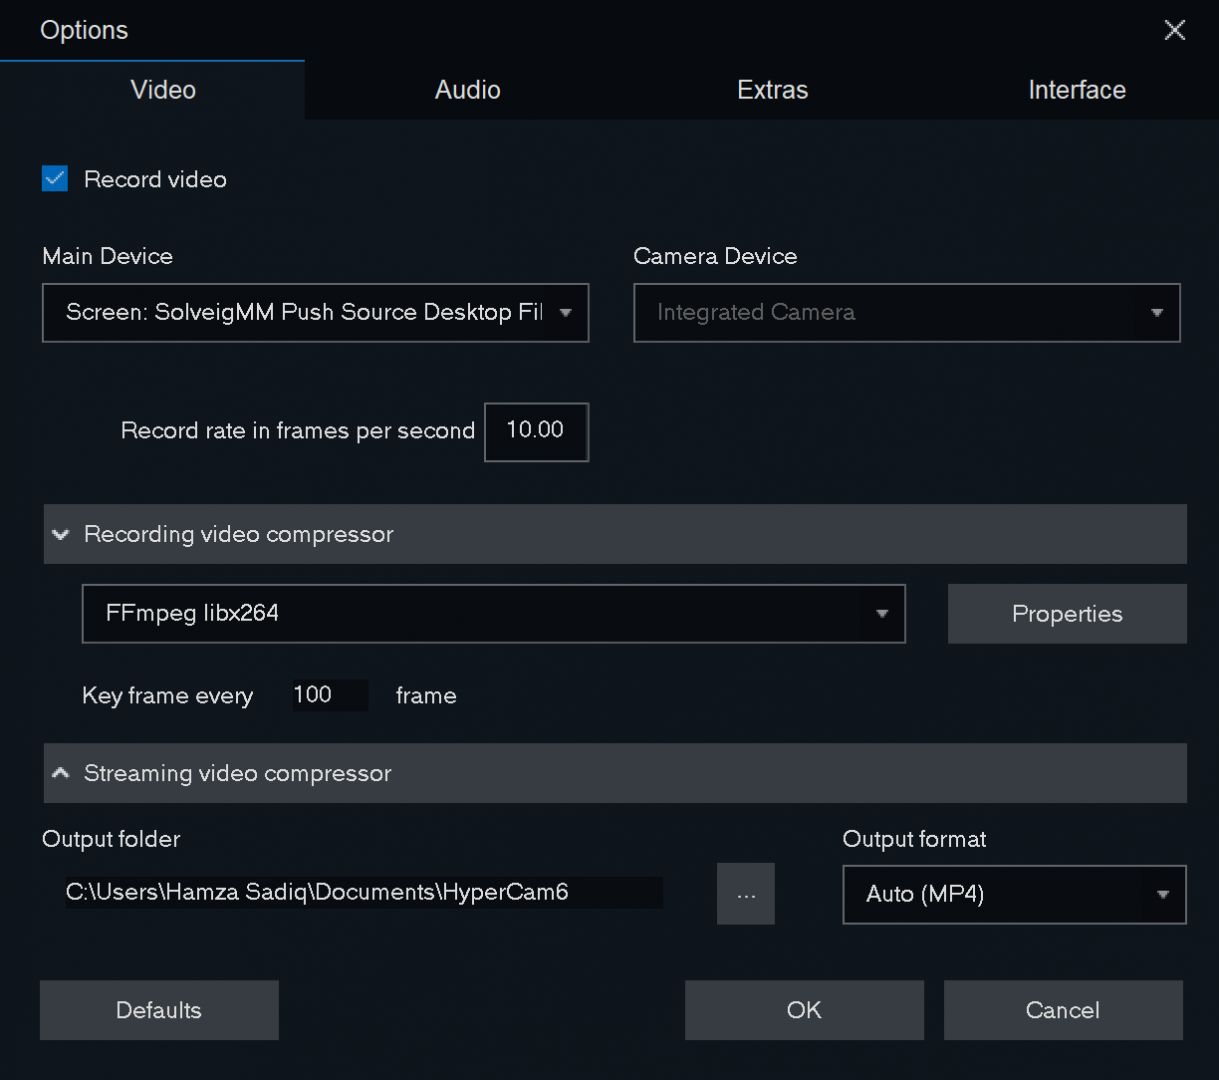
Task: Open the Output format dropdown
Action: pos(1014,894)
